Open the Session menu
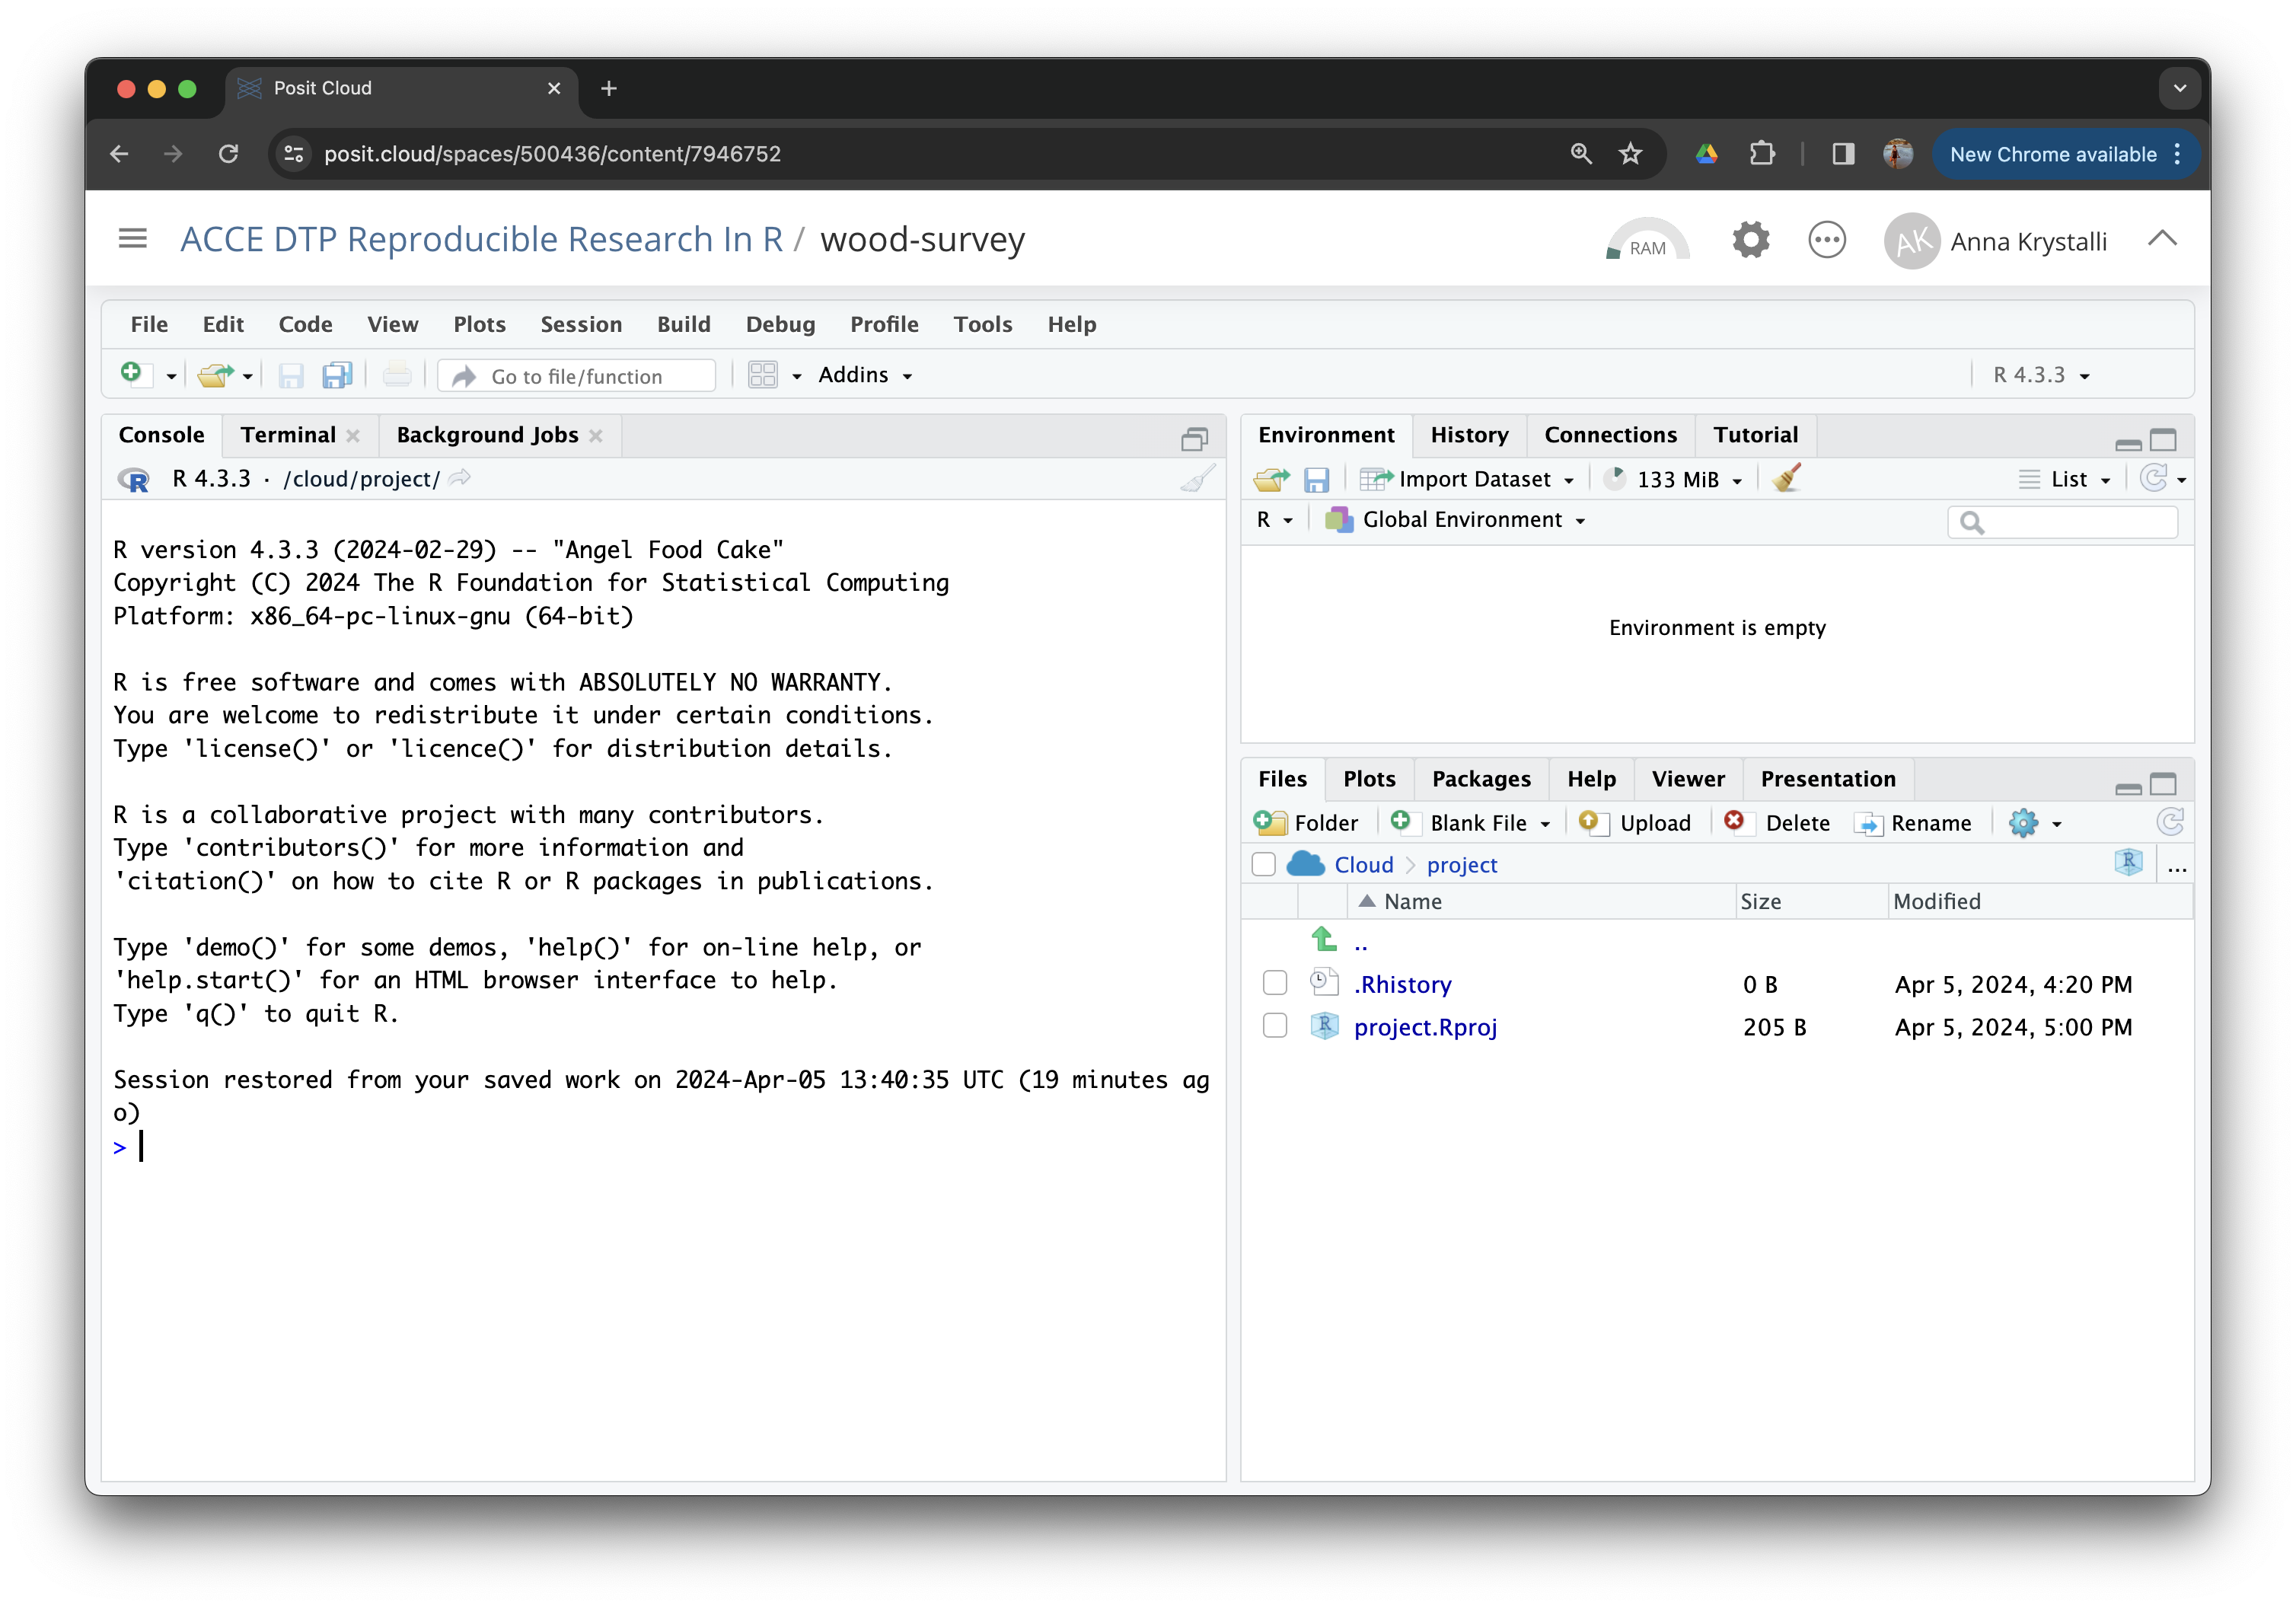 tap(581, 324)
